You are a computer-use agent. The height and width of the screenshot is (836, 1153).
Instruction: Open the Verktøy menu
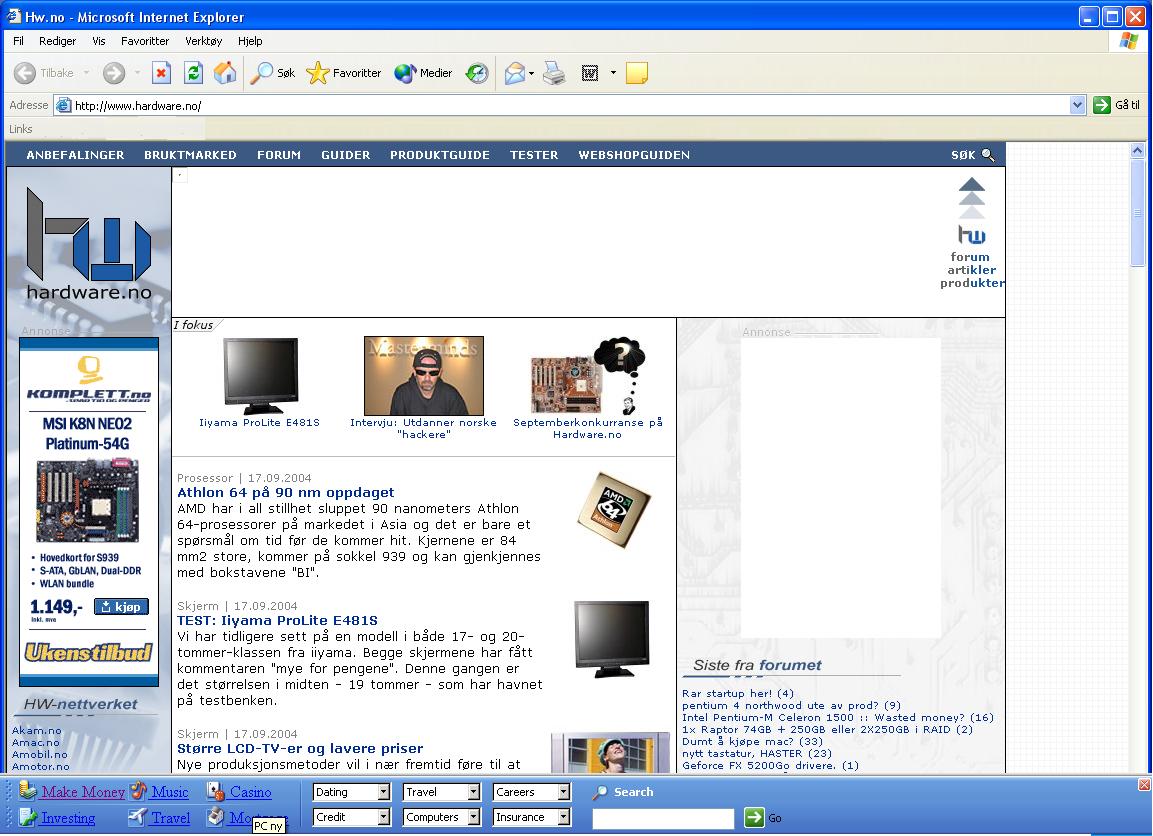[x=204, y=41]
